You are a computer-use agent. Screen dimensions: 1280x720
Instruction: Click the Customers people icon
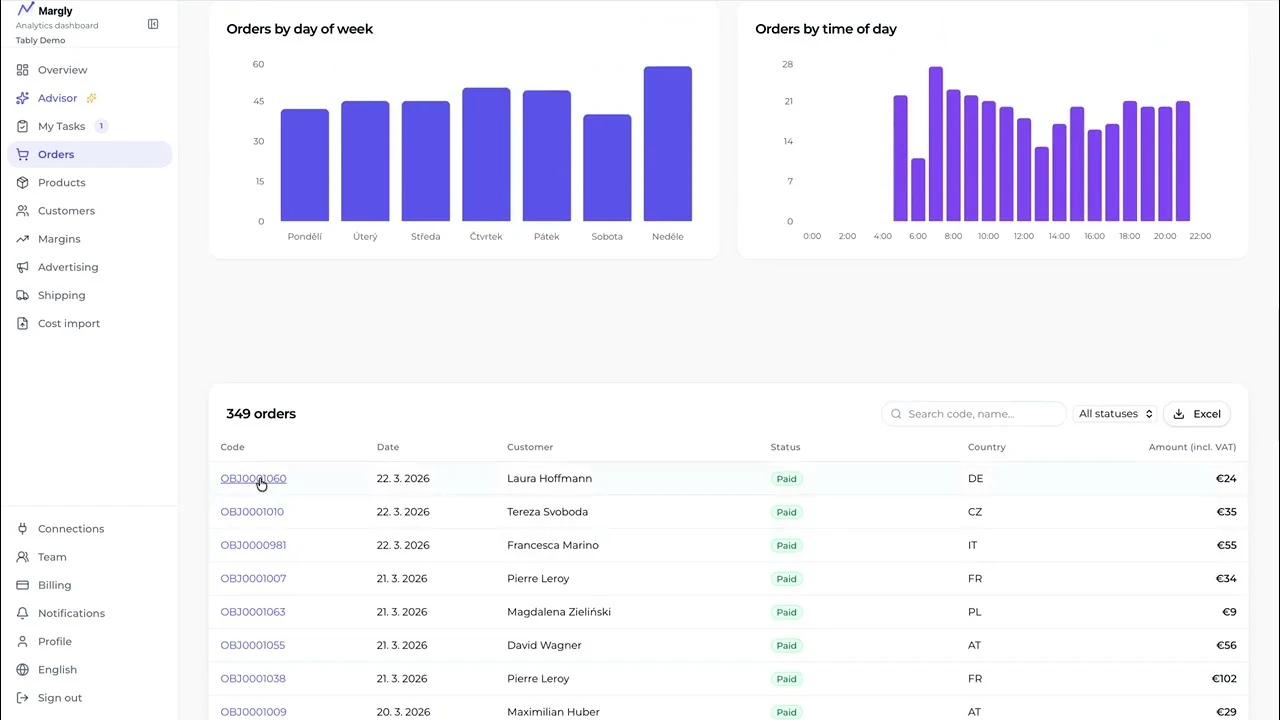[x=23, y=211]
